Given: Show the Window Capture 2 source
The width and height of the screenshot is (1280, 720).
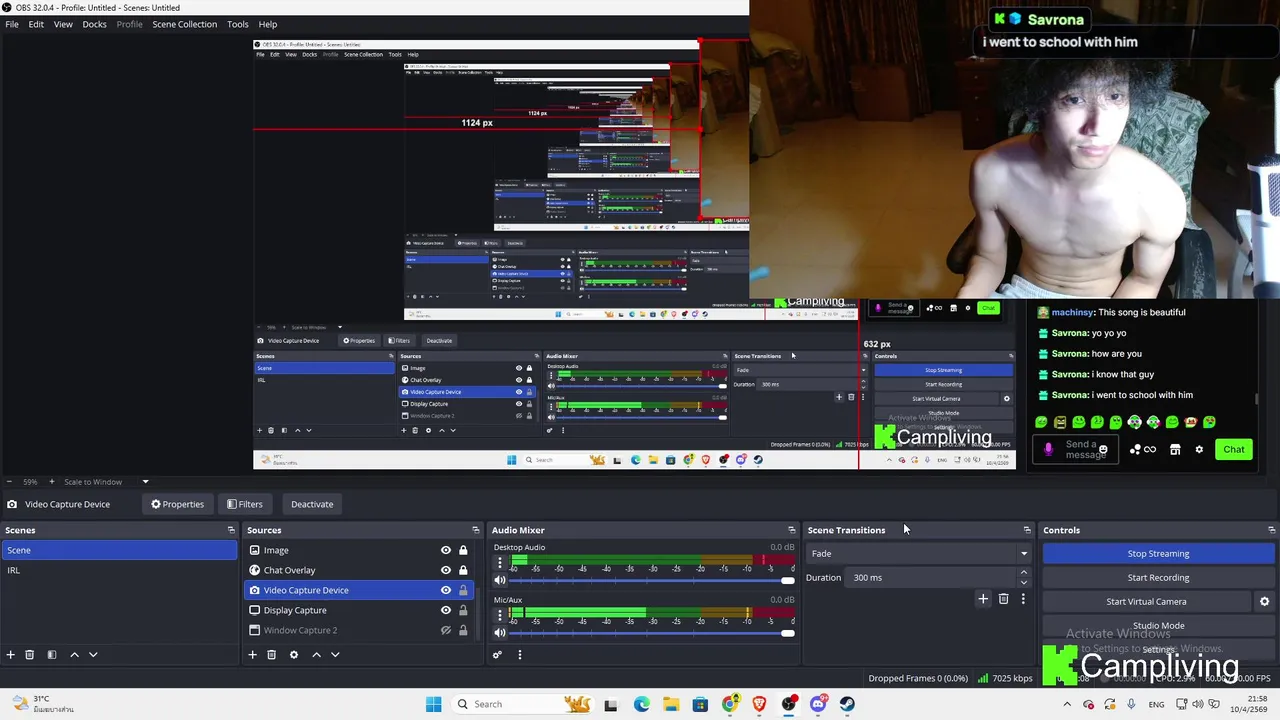Looking at the screenshot, I should 446,630.
